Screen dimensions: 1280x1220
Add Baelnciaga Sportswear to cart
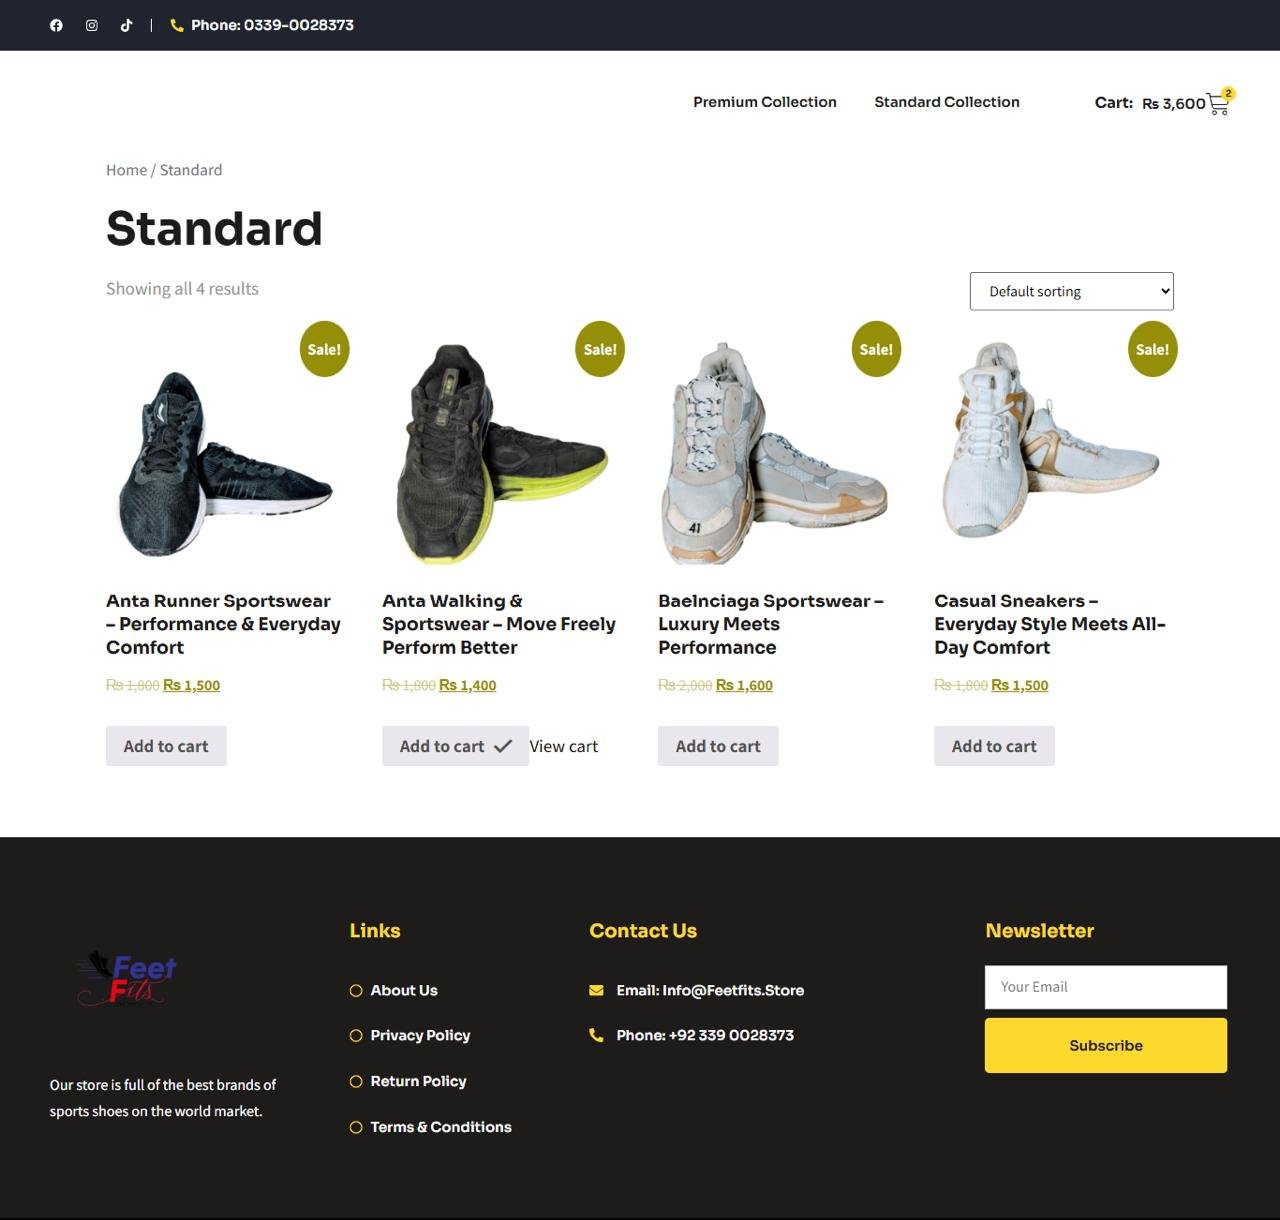point(718,746)
